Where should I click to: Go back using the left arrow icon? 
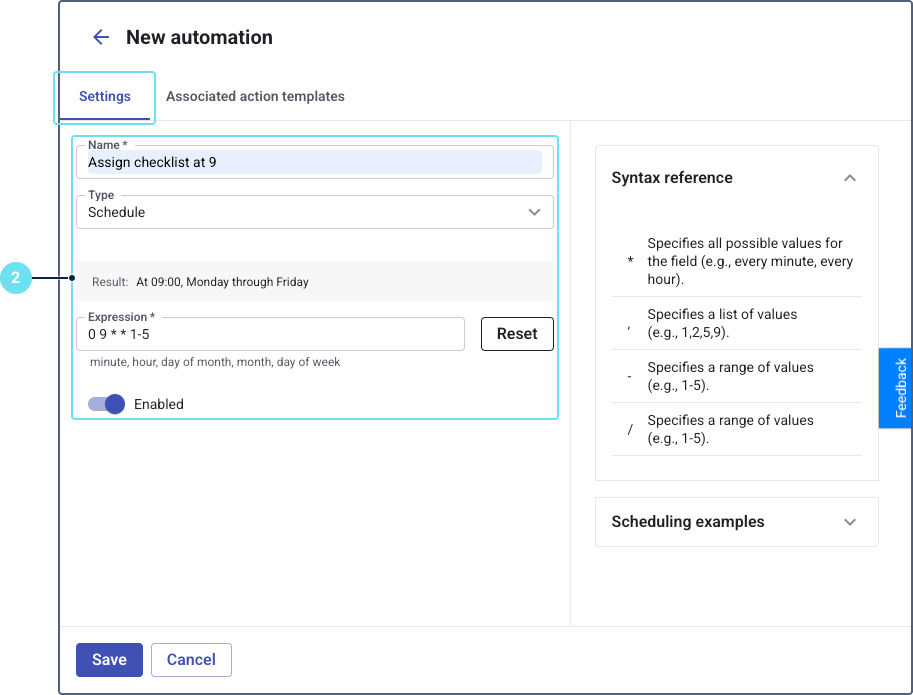(101, 38)
